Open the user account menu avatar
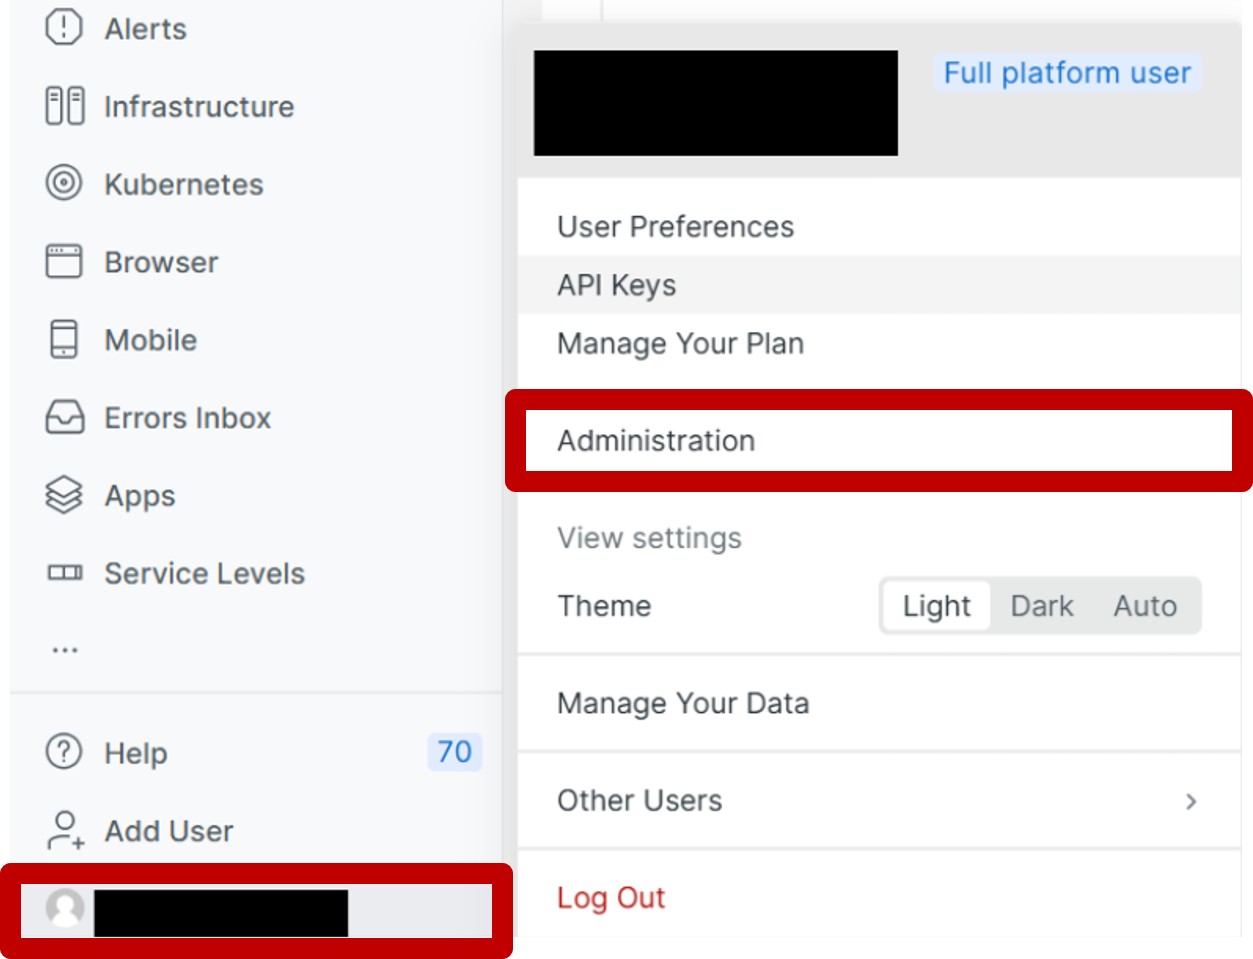The height and width of the screenshot is (959, 1253). [66, 908]
